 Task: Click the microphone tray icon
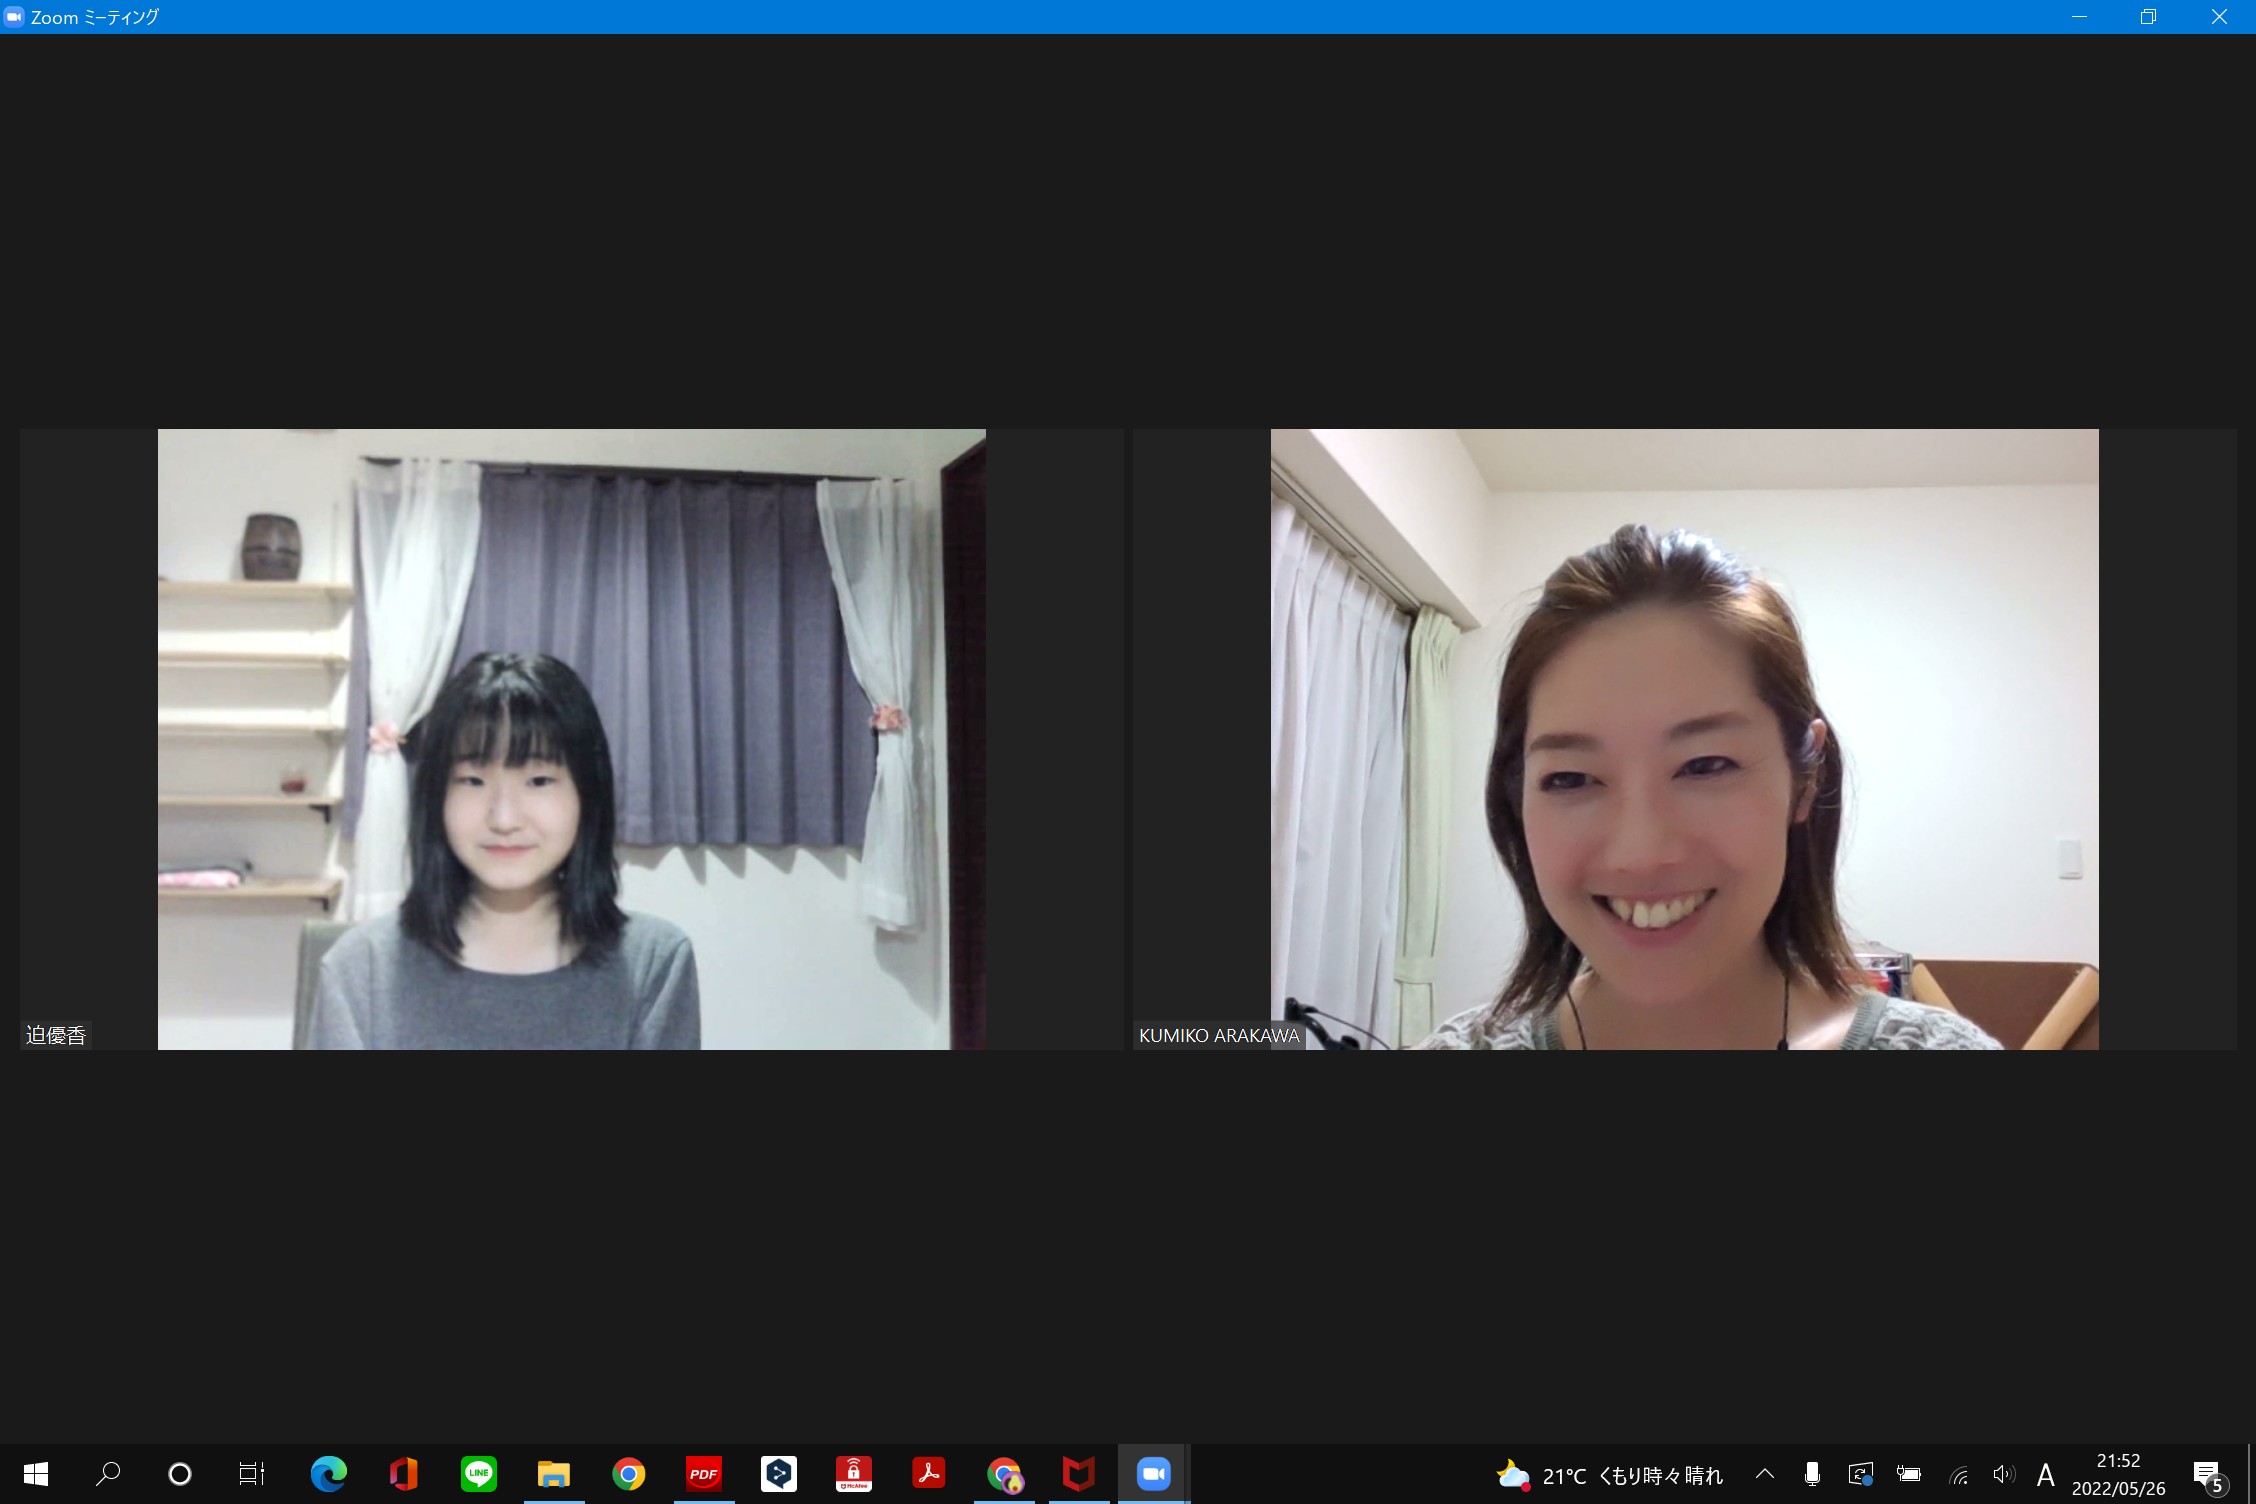[1812, 1474]
